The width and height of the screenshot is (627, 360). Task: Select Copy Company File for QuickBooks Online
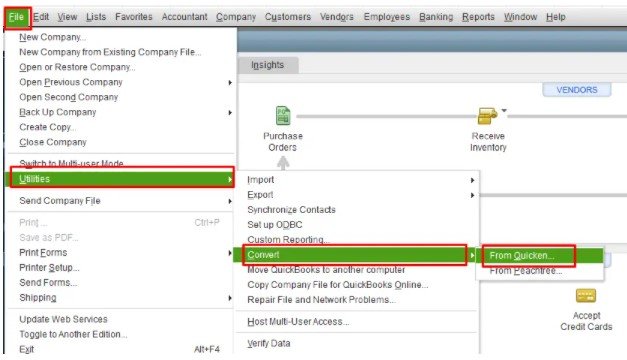point(338,285)
